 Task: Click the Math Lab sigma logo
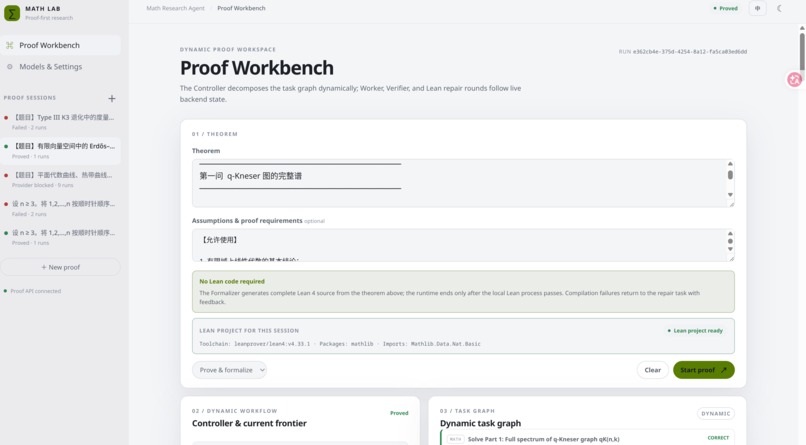pyautogui.click(x=12, y=13)
